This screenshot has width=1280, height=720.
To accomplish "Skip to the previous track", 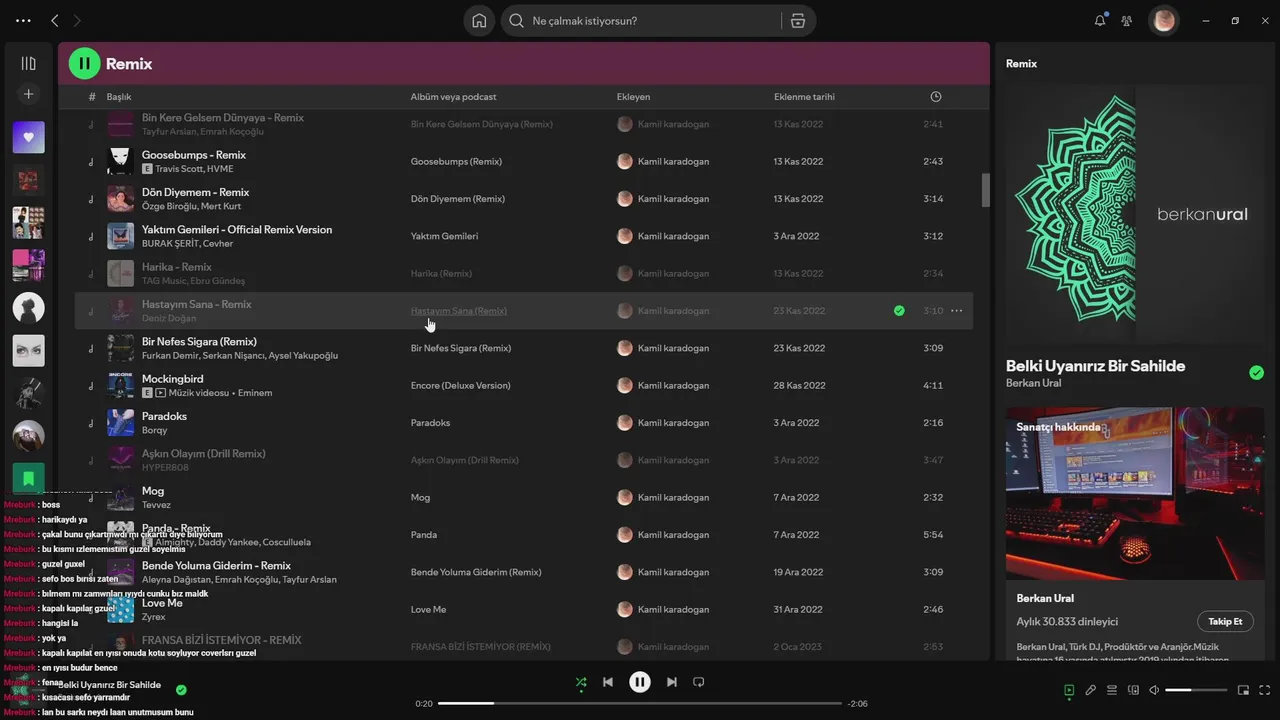I will tap(608, 682).
